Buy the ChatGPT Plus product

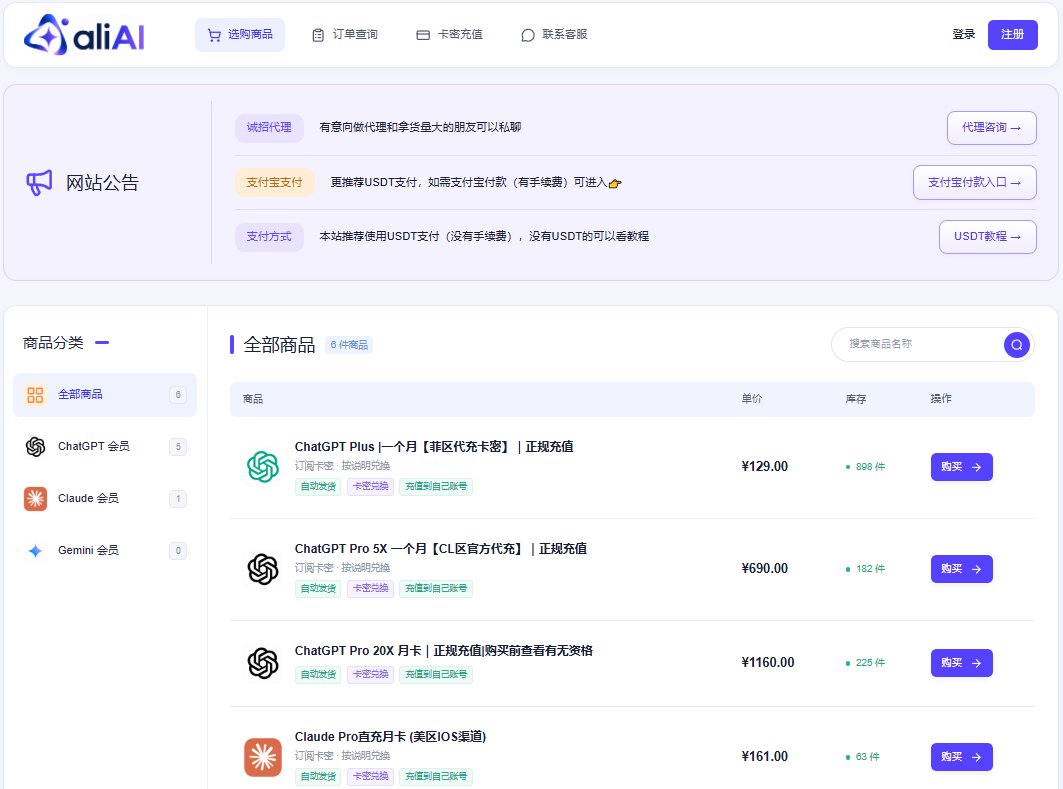[961, 467]
